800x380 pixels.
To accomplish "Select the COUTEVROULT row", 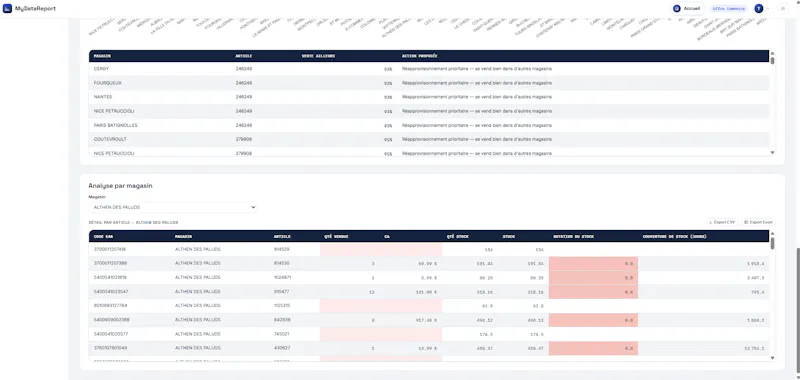I will click(429, 139).
